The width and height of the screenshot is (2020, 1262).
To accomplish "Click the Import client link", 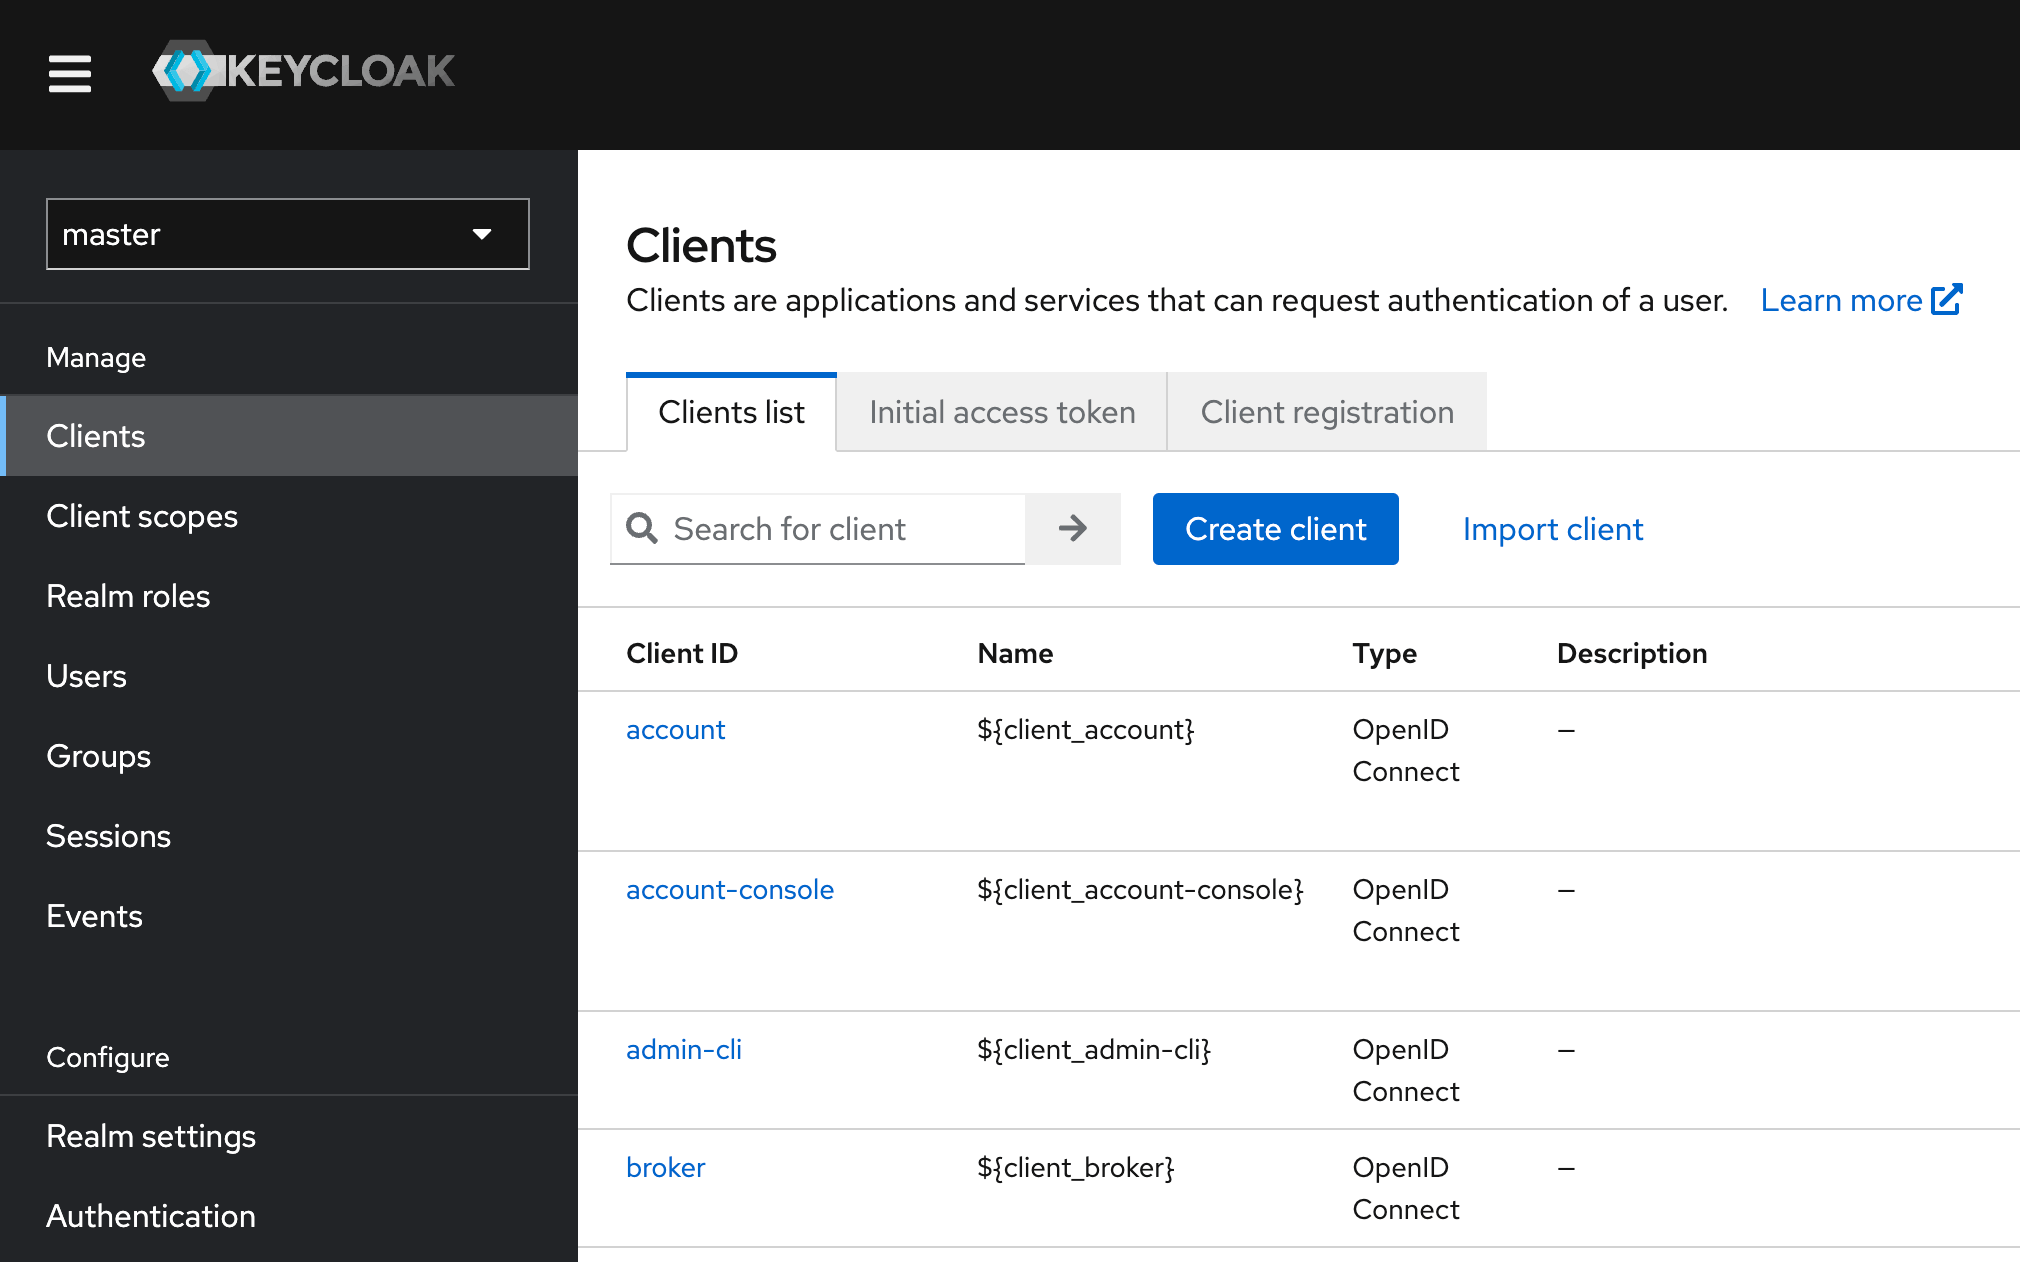I will [x=1552, y=528].
